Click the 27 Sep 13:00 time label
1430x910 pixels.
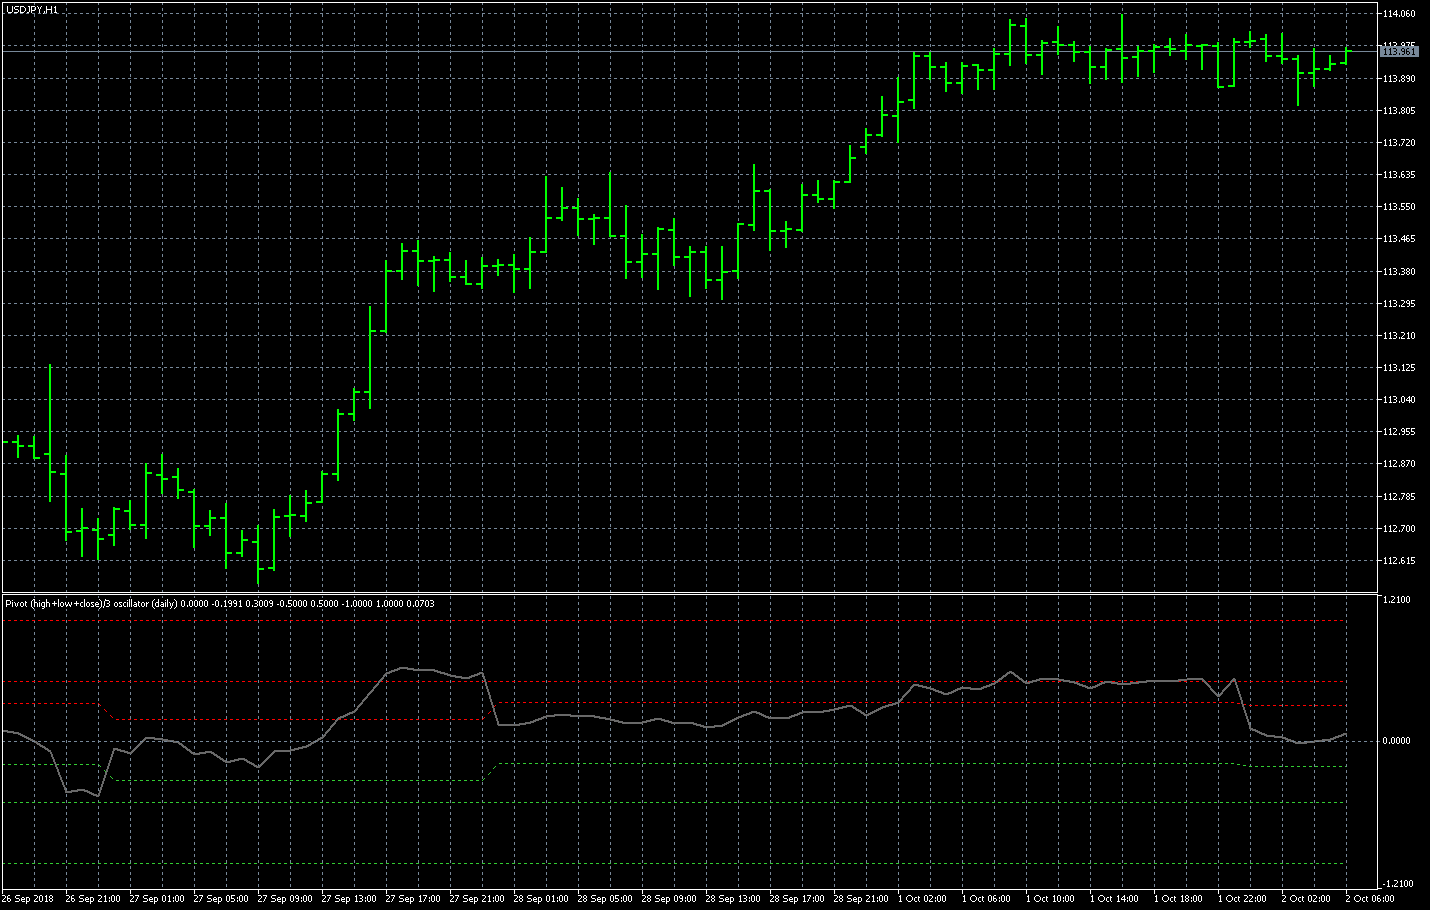pos(349,899)
